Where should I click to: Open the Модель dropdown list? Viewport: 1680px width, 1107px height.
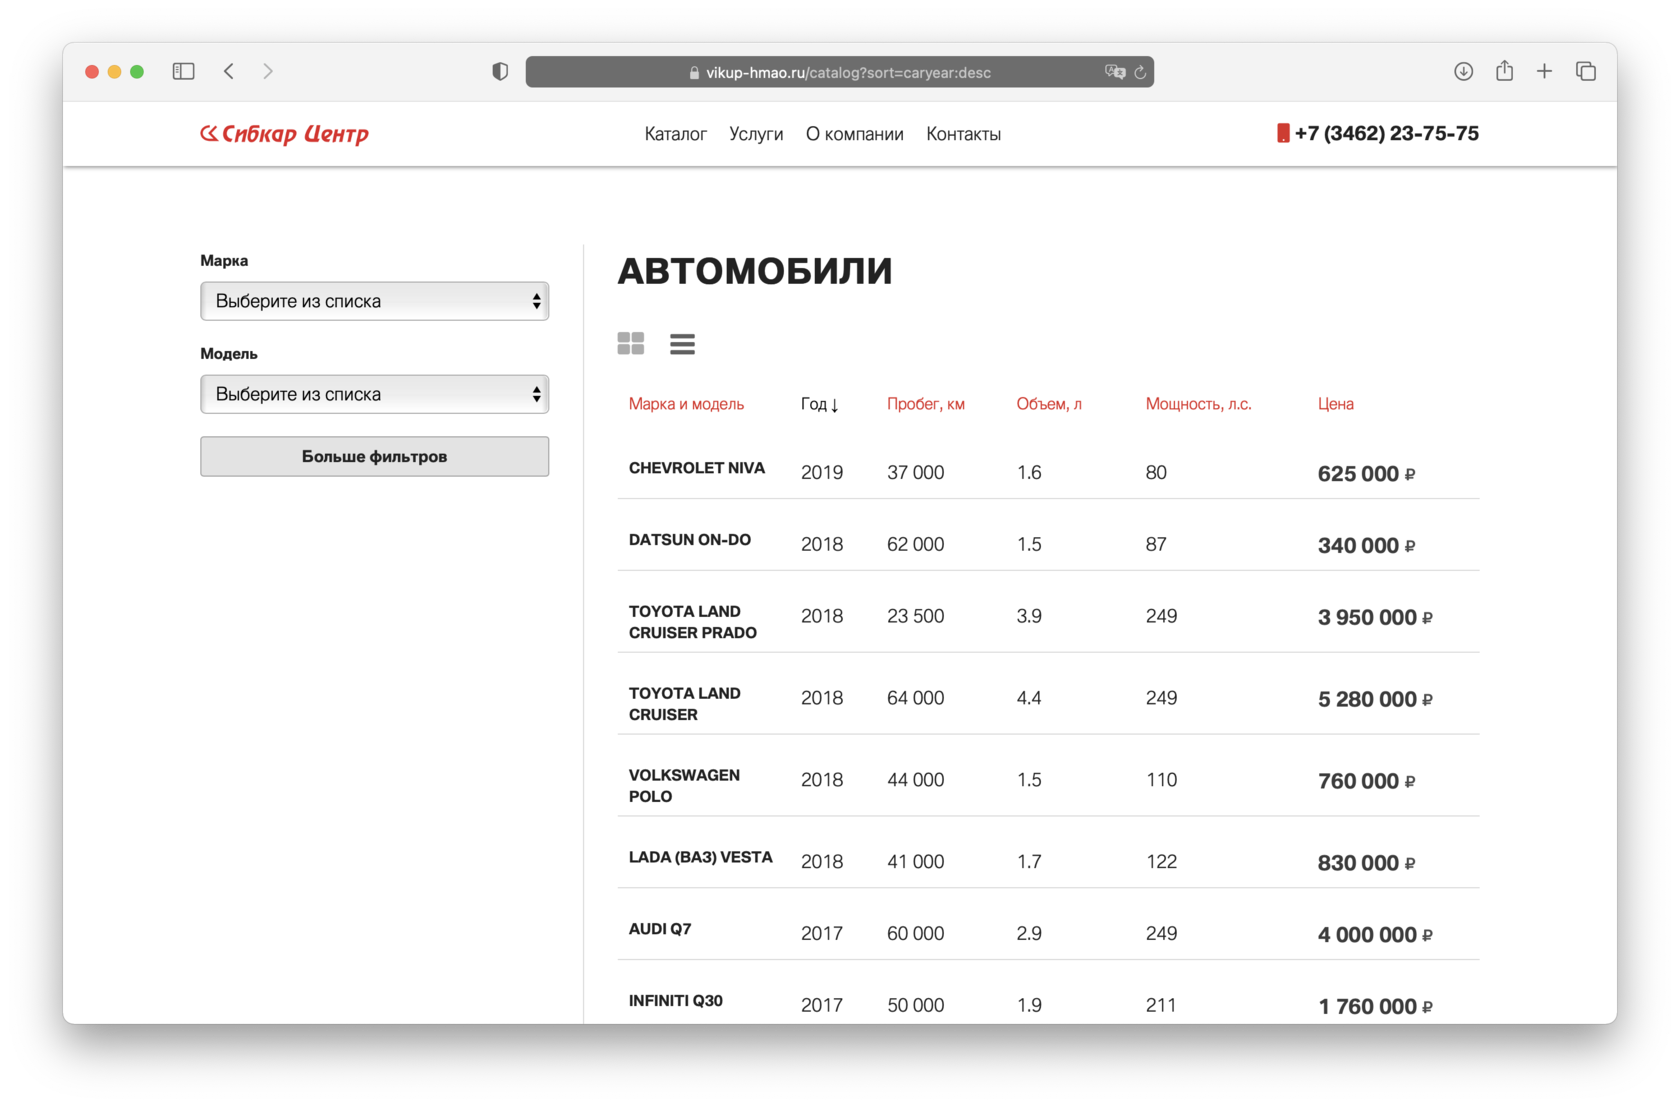374,394
